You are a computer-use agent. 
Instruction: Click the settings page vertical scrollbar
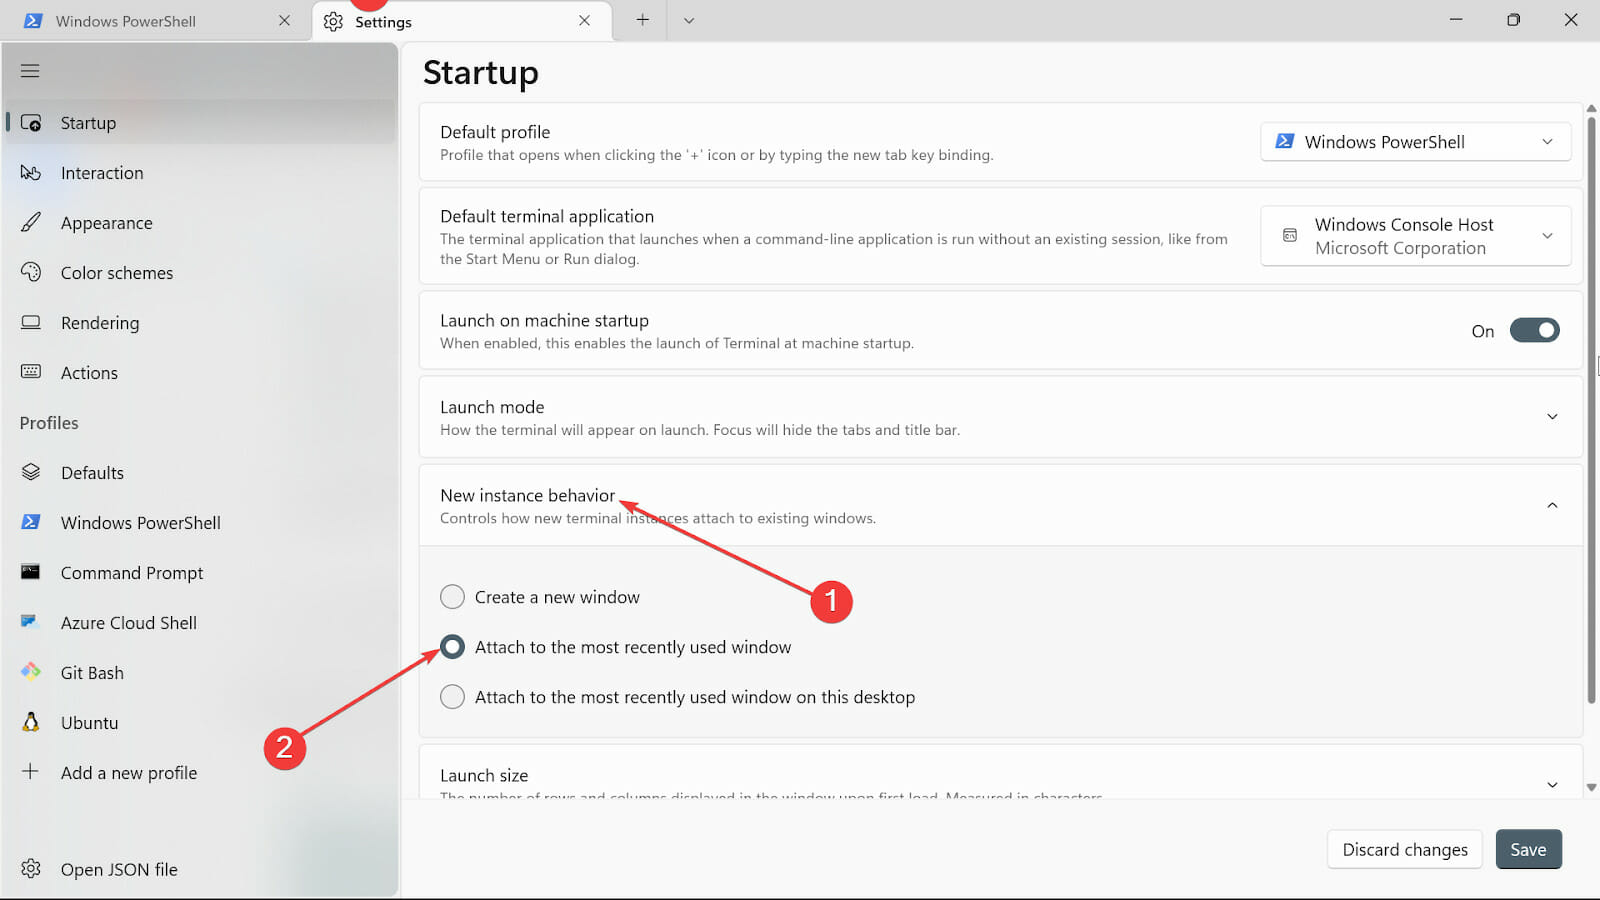[x=1591, y=410]
